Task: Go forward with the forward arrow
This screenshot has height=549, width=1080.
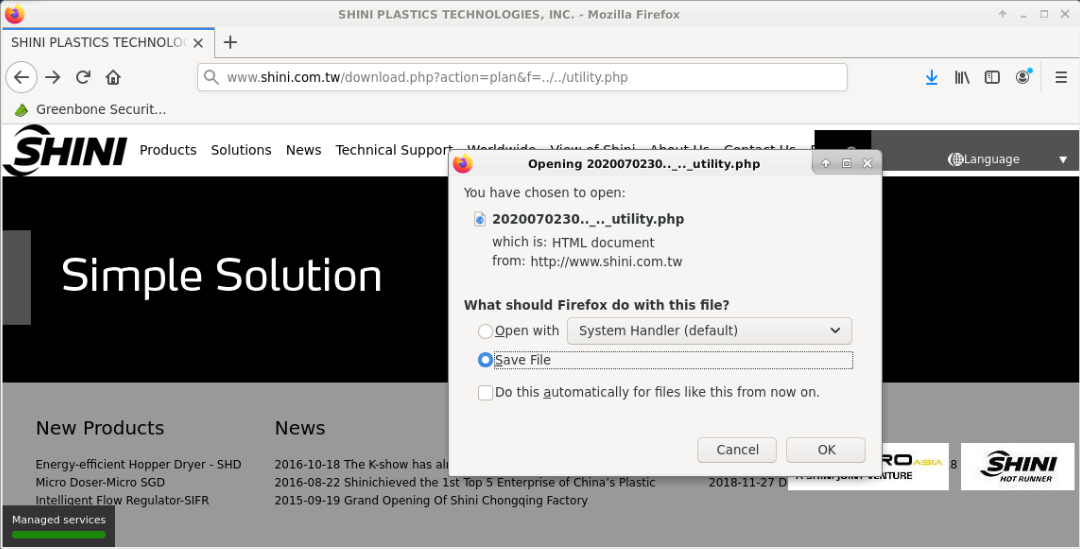Action: pyautogui.click(x=53, y=77)
